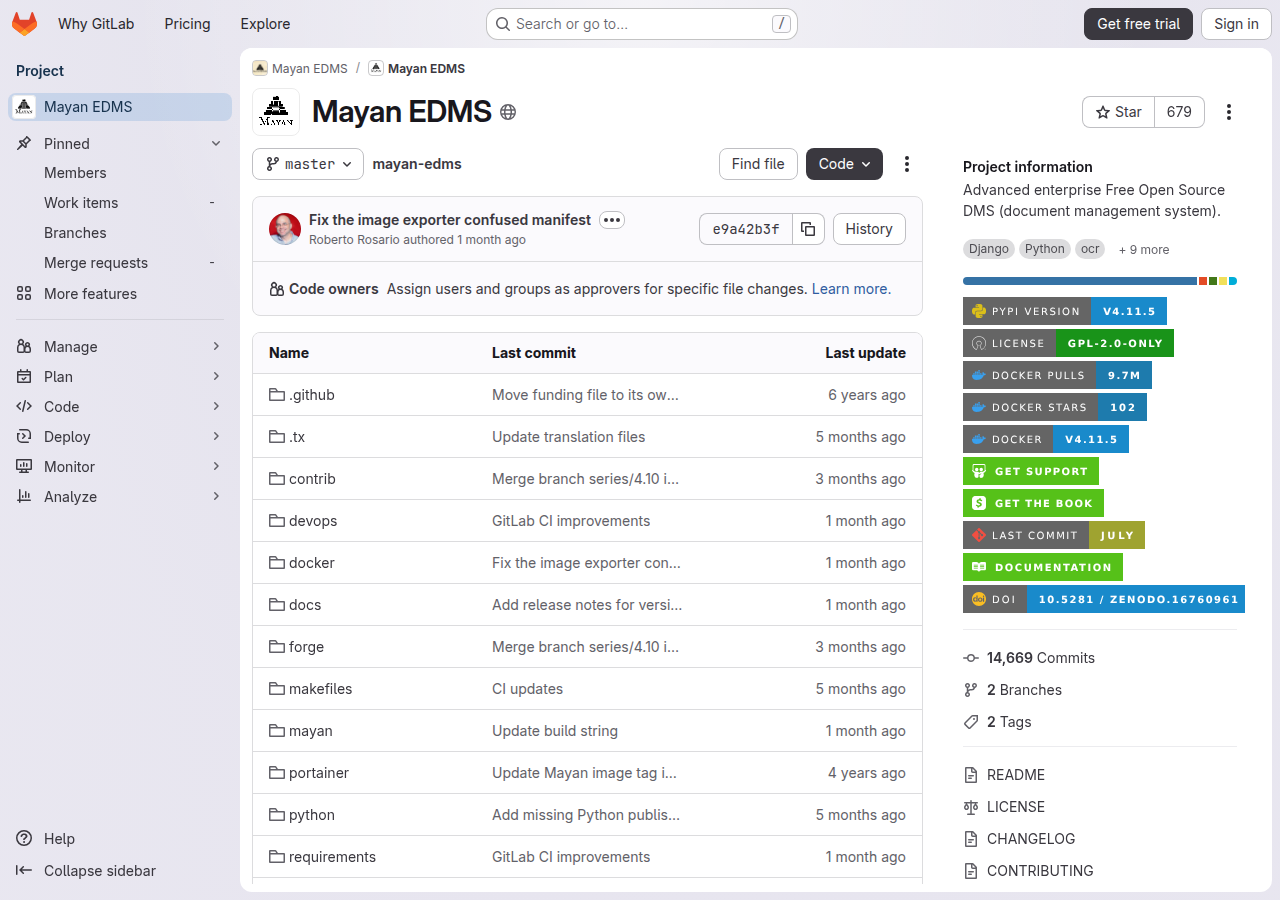Expand the Analyze sidebar menu
Screen dimensions: 1280x900
[x=120, y=497]
